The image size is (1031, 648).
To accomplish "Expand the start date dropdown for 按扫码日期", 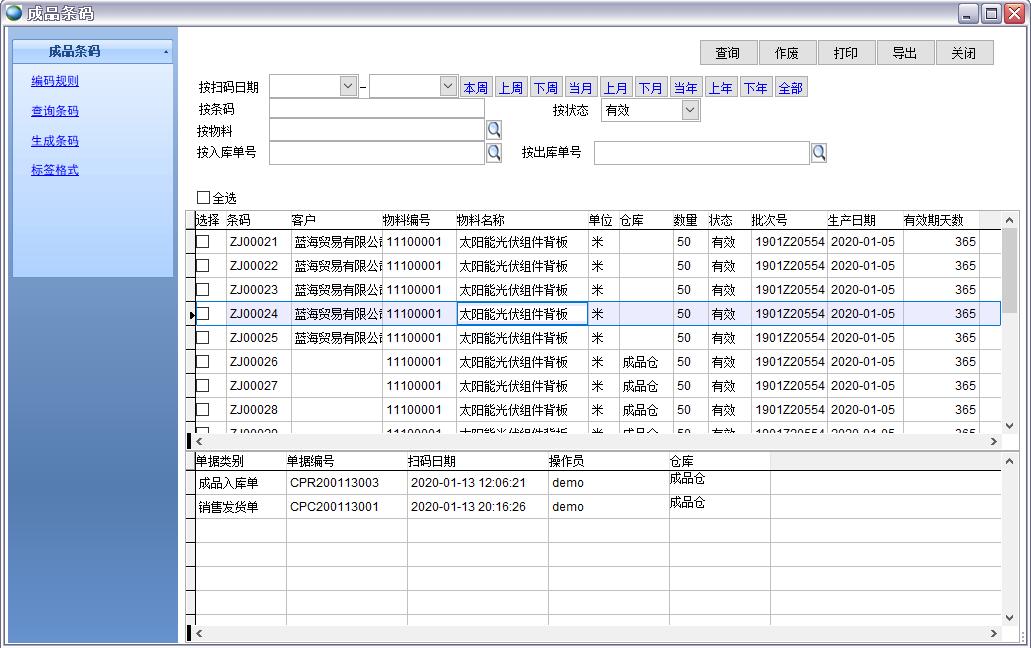I will click(x=348, y=87).
